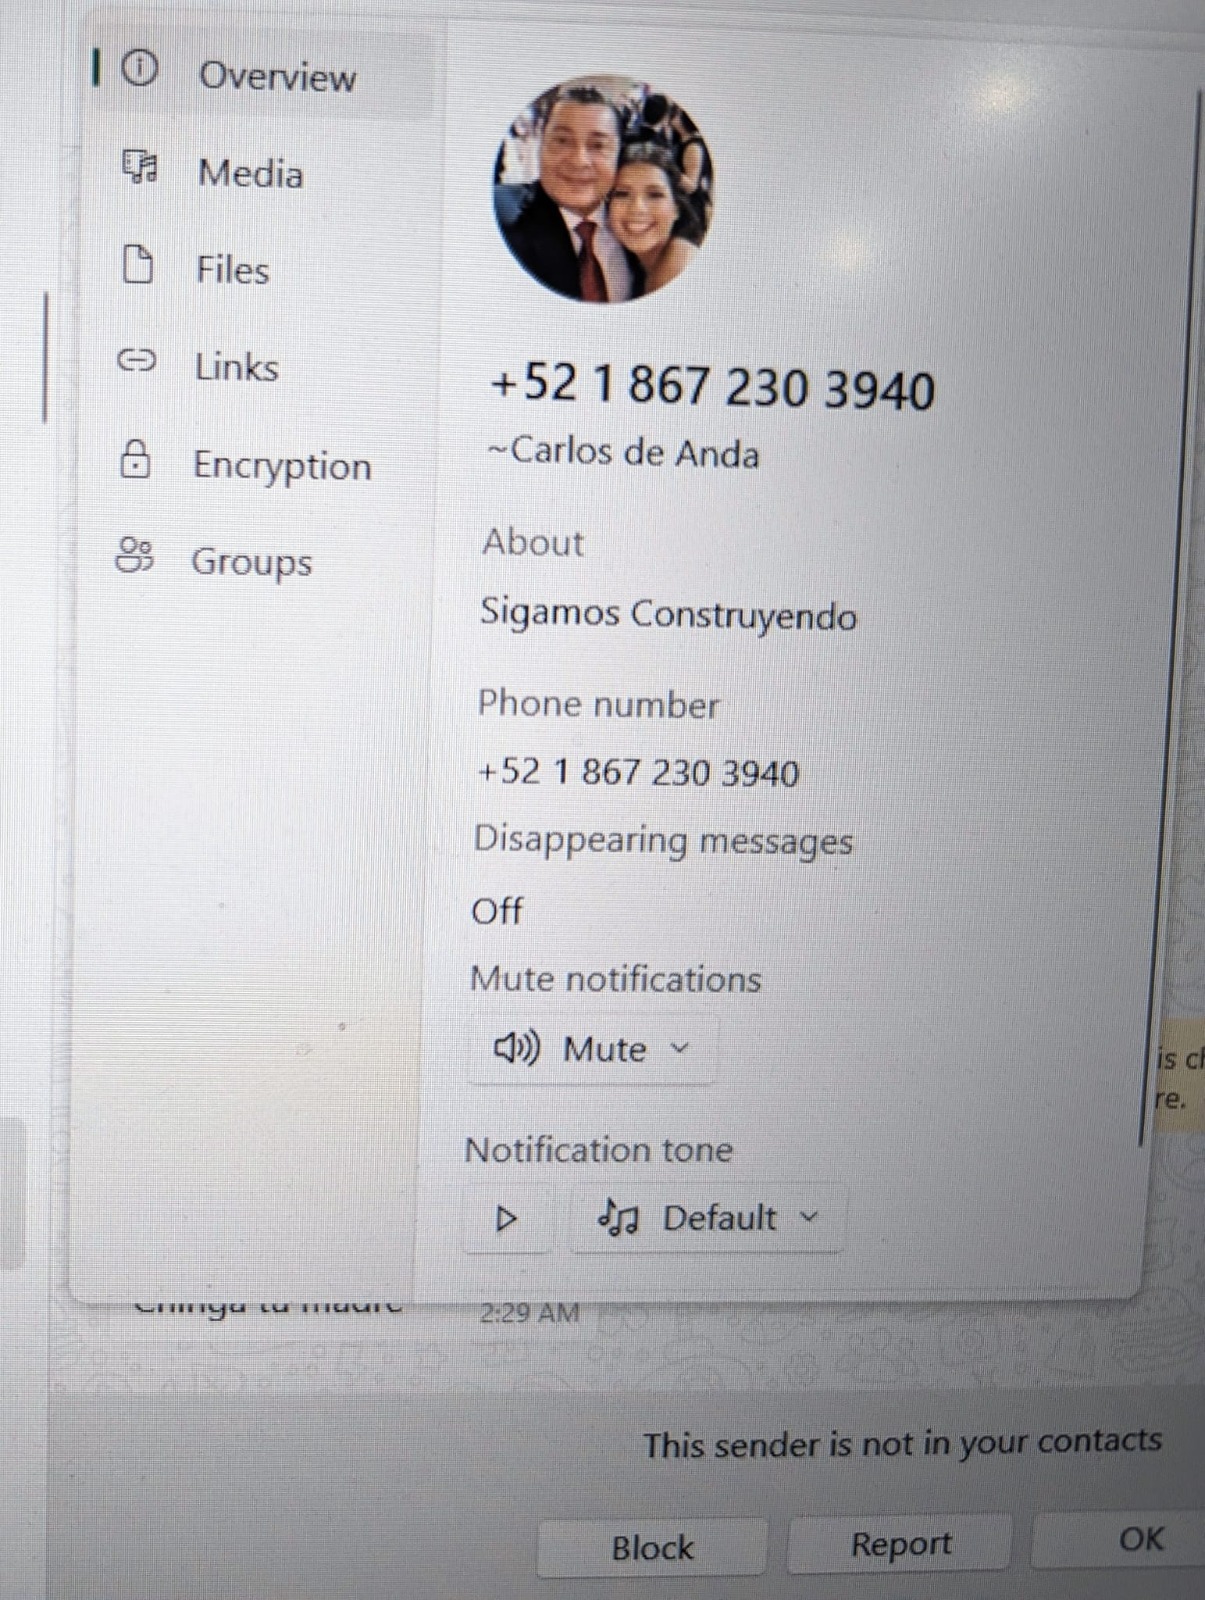This screenshot has width=1205, height=1600.
Task: Switch to the Media tab label
Action: [250, 173]
